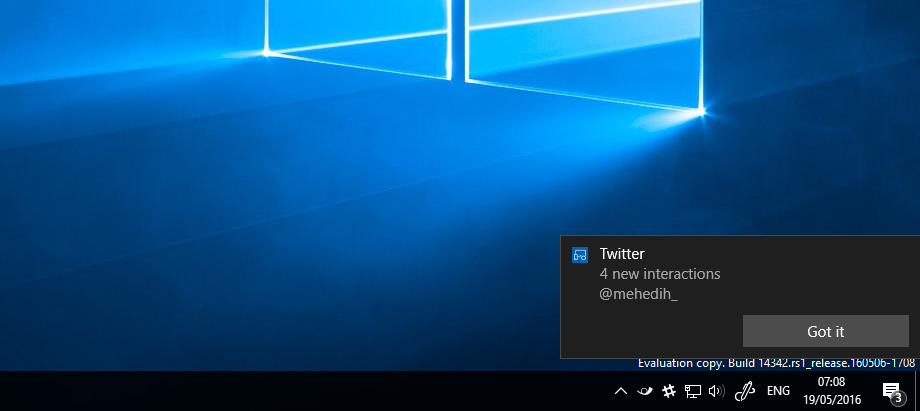920x411 pixels.
Task: Dismiss the Twitter notification with Got it
Action: tap(826, 331)
